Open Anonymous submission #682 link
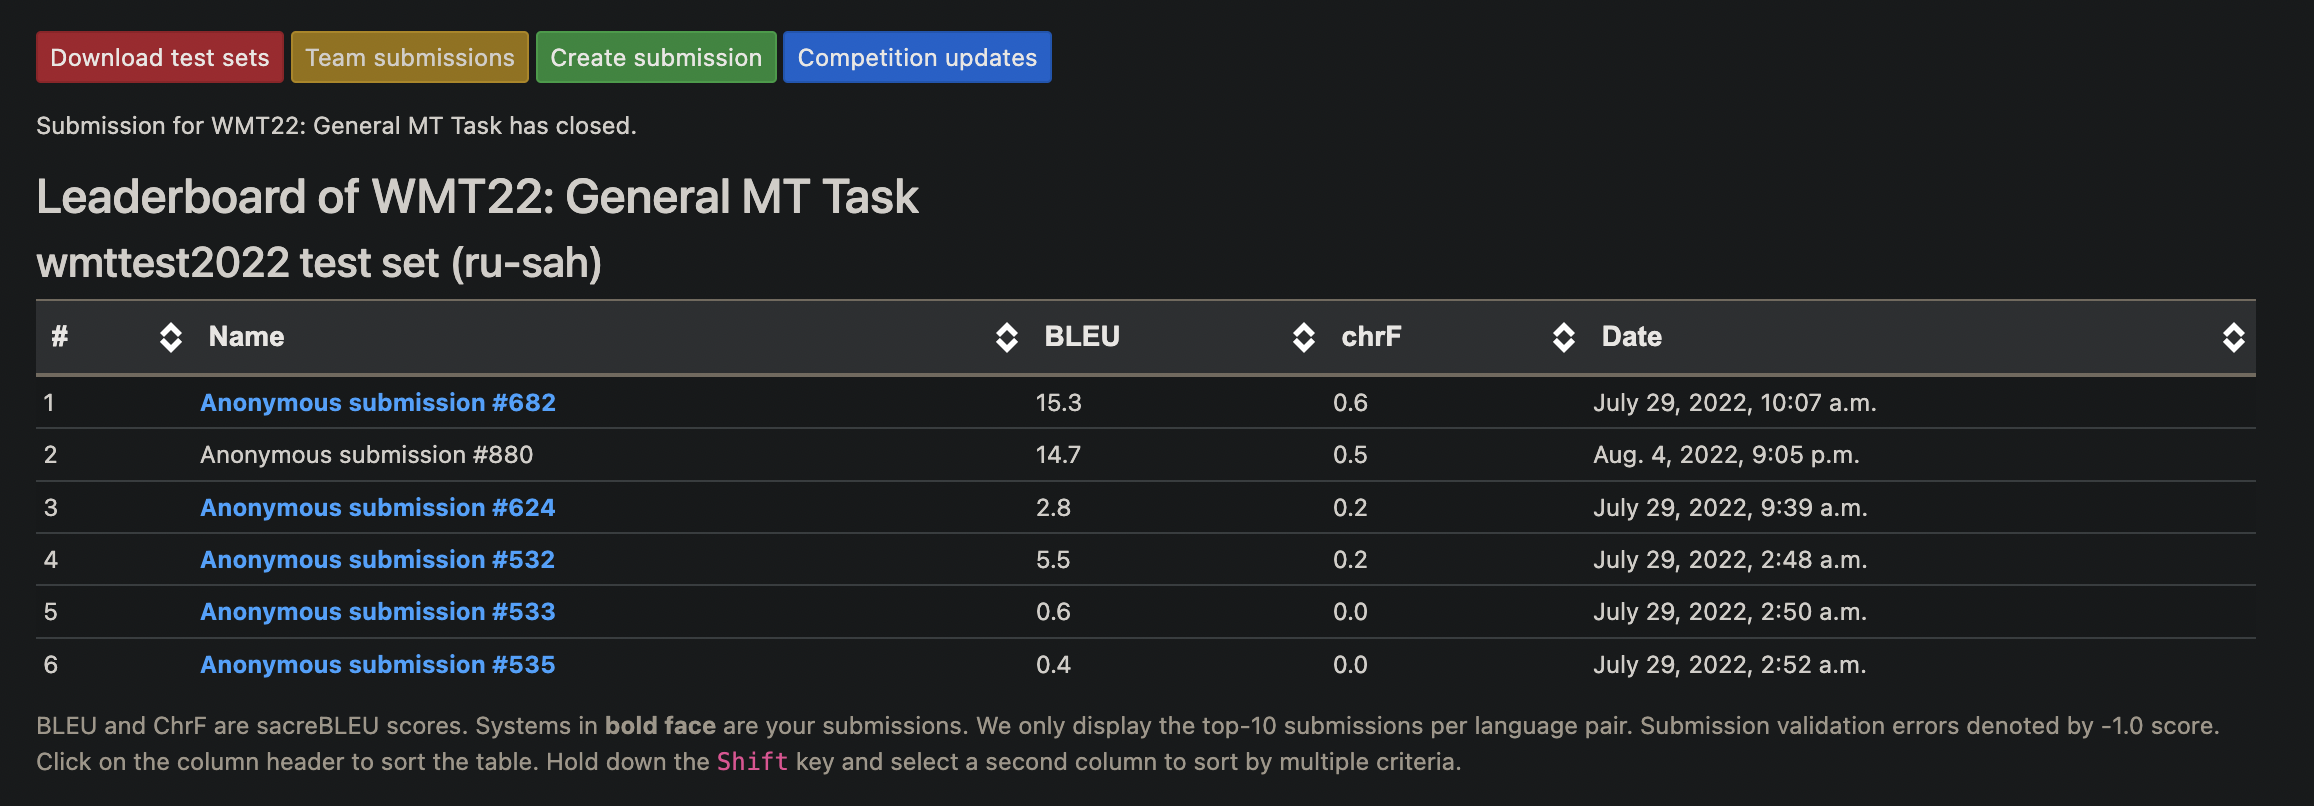Screen dimensions: 2314x806 click(x=378, y=402)
